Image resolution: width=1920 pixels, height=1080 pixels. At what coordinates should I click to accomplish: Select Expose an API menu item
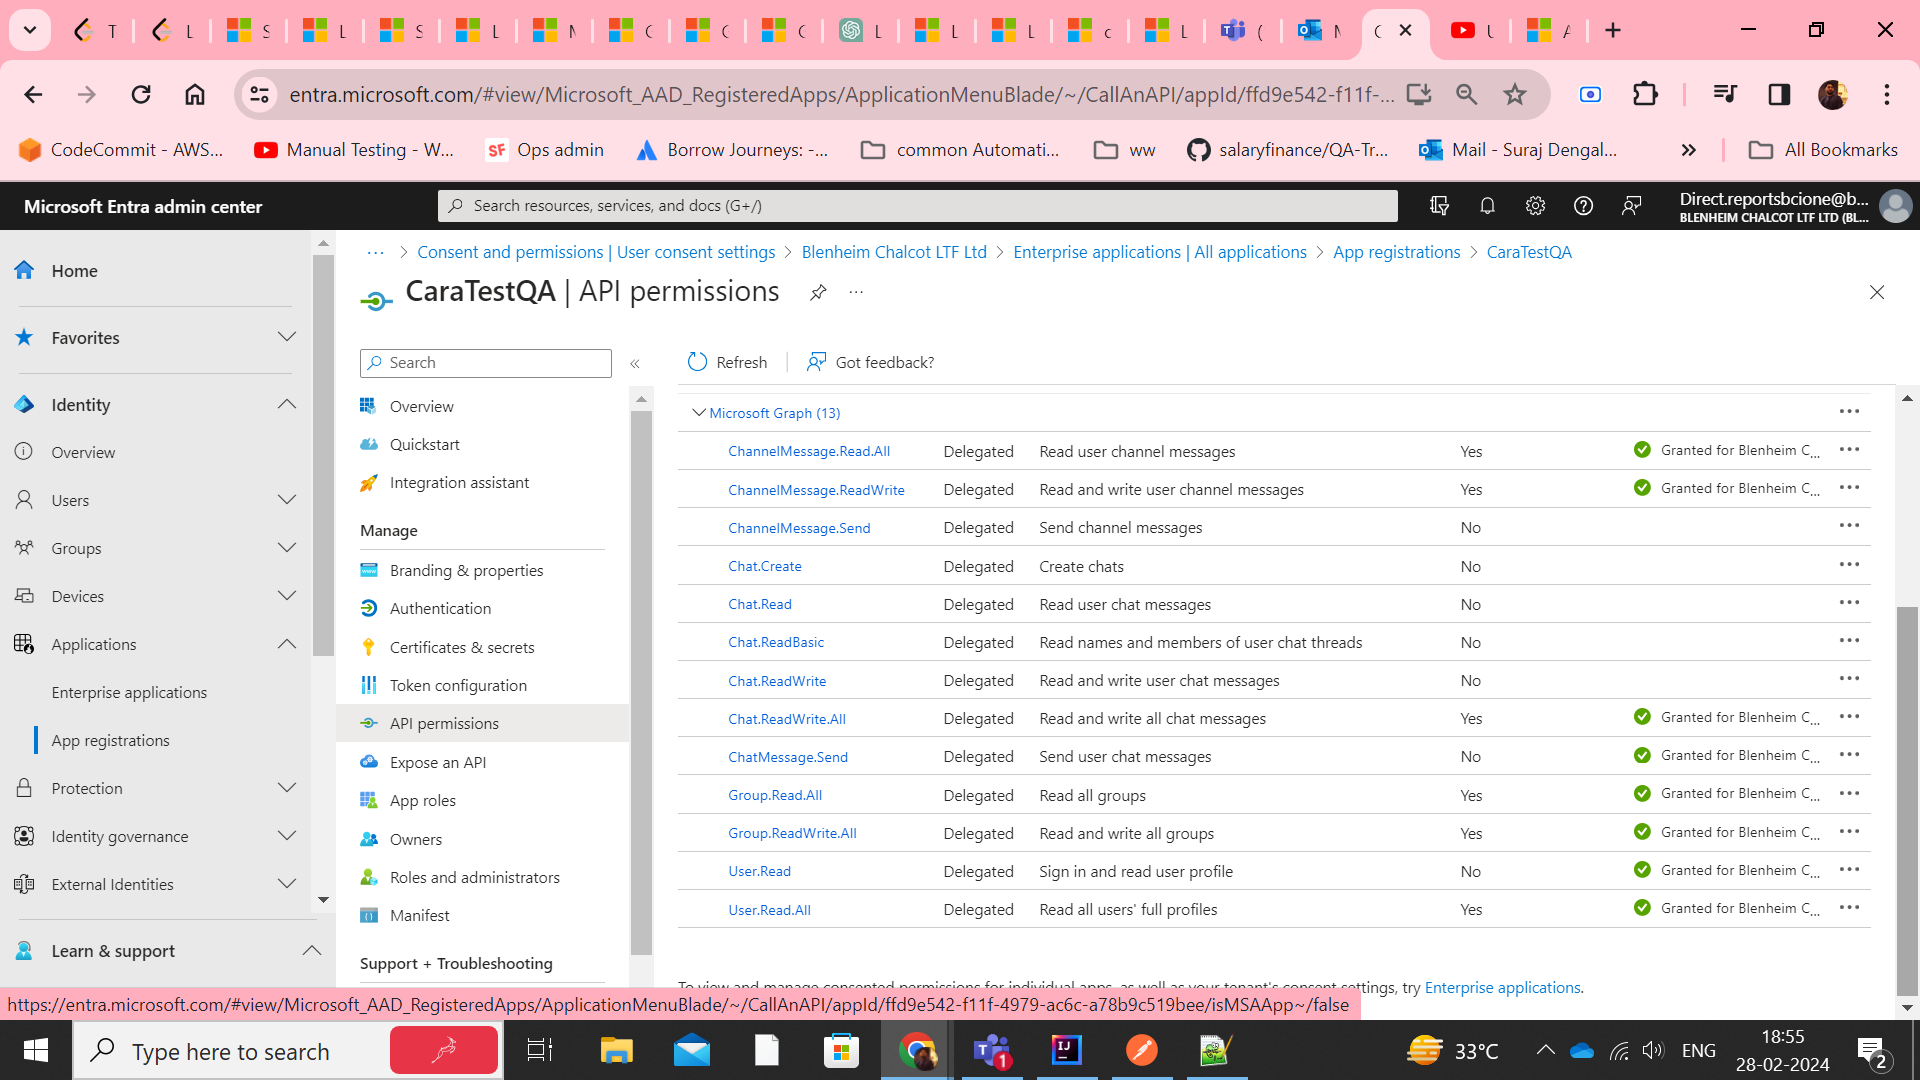(x=437, y=762)
